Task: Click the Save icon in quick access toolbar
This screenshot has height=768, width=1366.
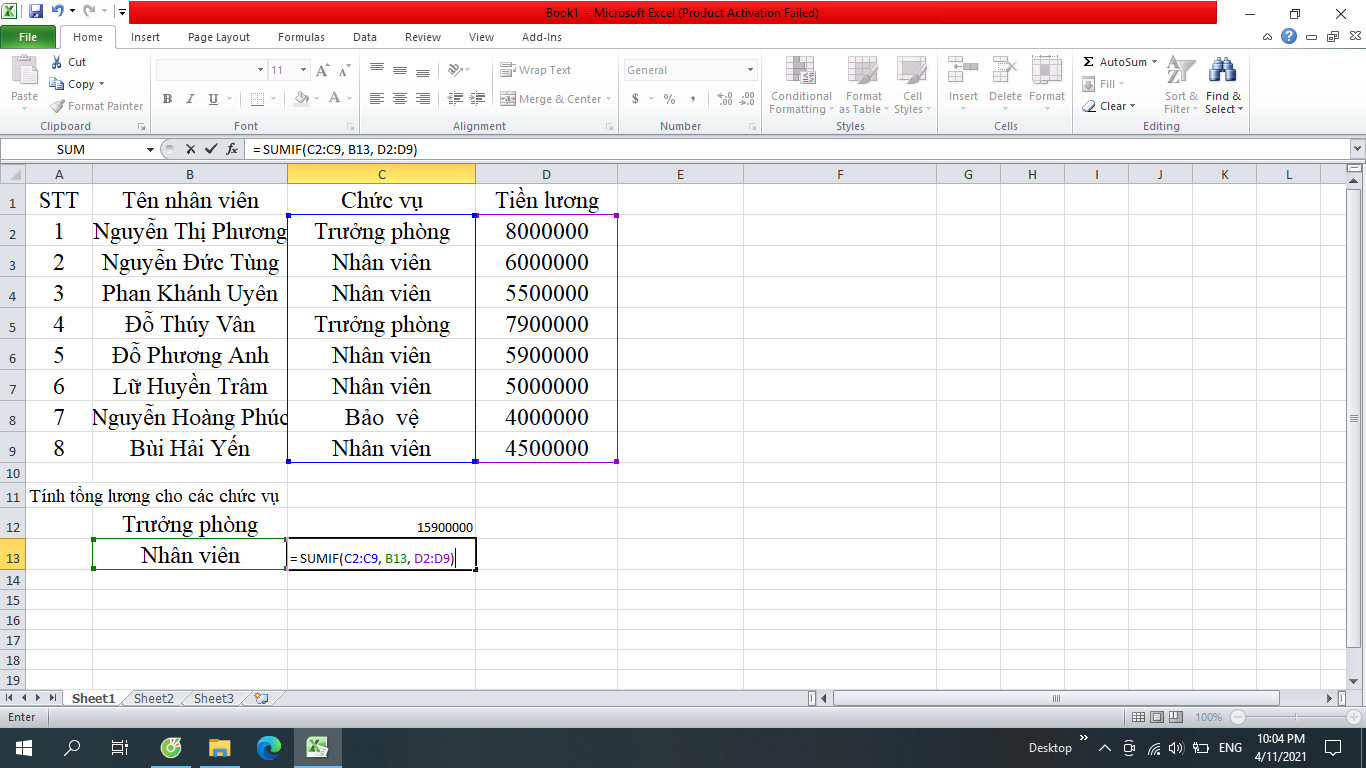Action: pos(36,12)
